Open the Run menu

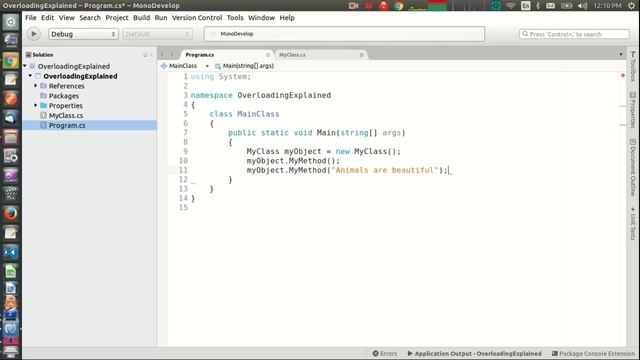click(161, 18)
